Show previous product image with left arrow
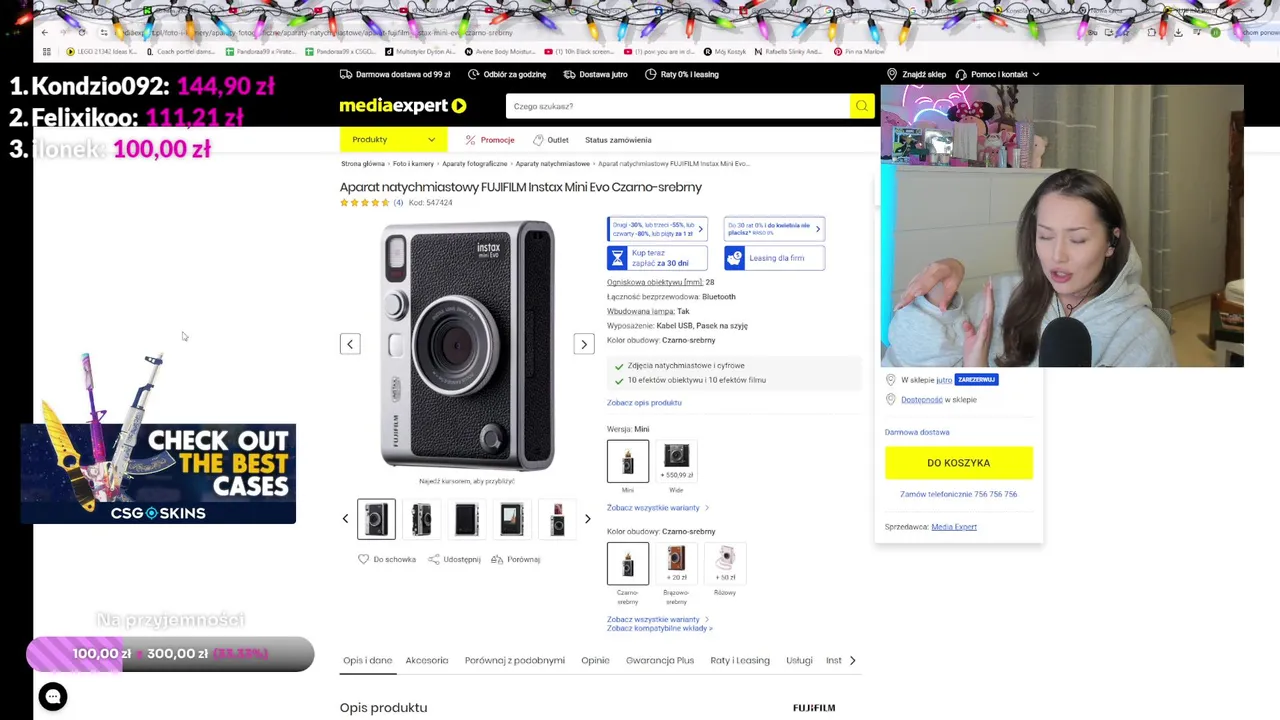 (x=350, y=344)
